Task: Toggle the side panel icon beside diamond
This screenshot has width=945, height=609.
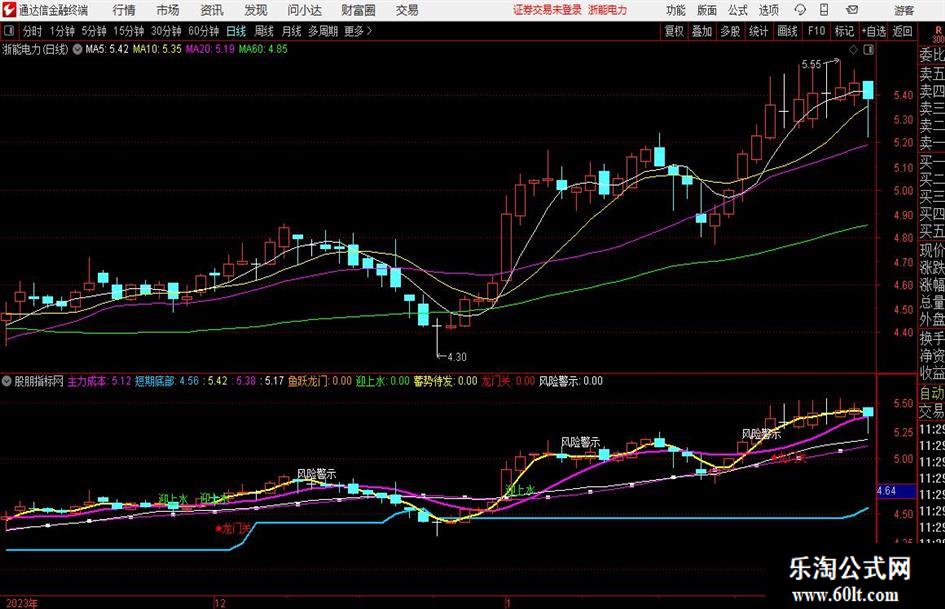Action: point(868,50)
